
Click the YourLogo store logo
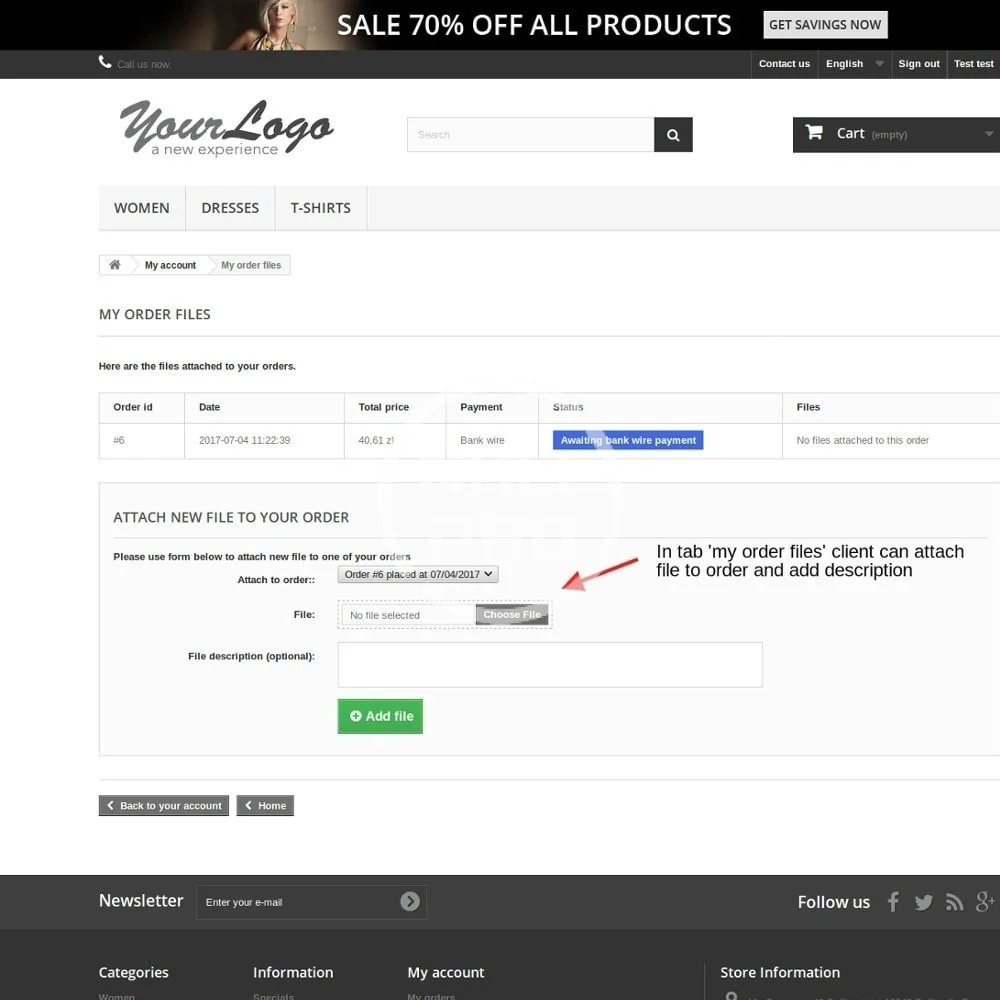pyautogui.click(x=226, y=130)
